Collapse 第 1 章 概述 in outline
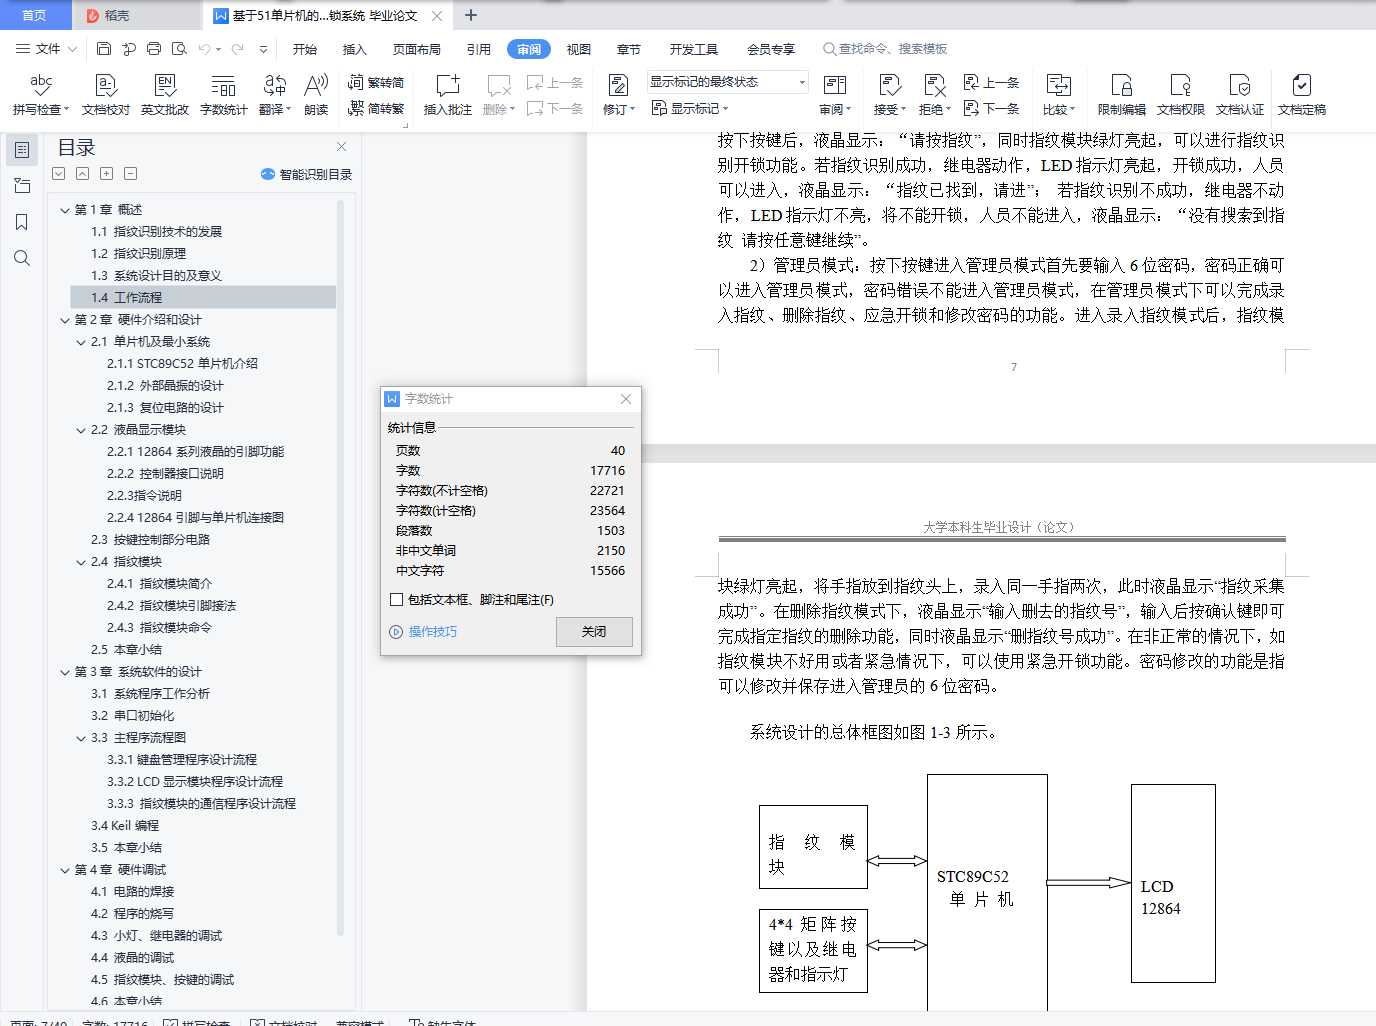Screen dimensions: 1376x1026 coord(65,210)
